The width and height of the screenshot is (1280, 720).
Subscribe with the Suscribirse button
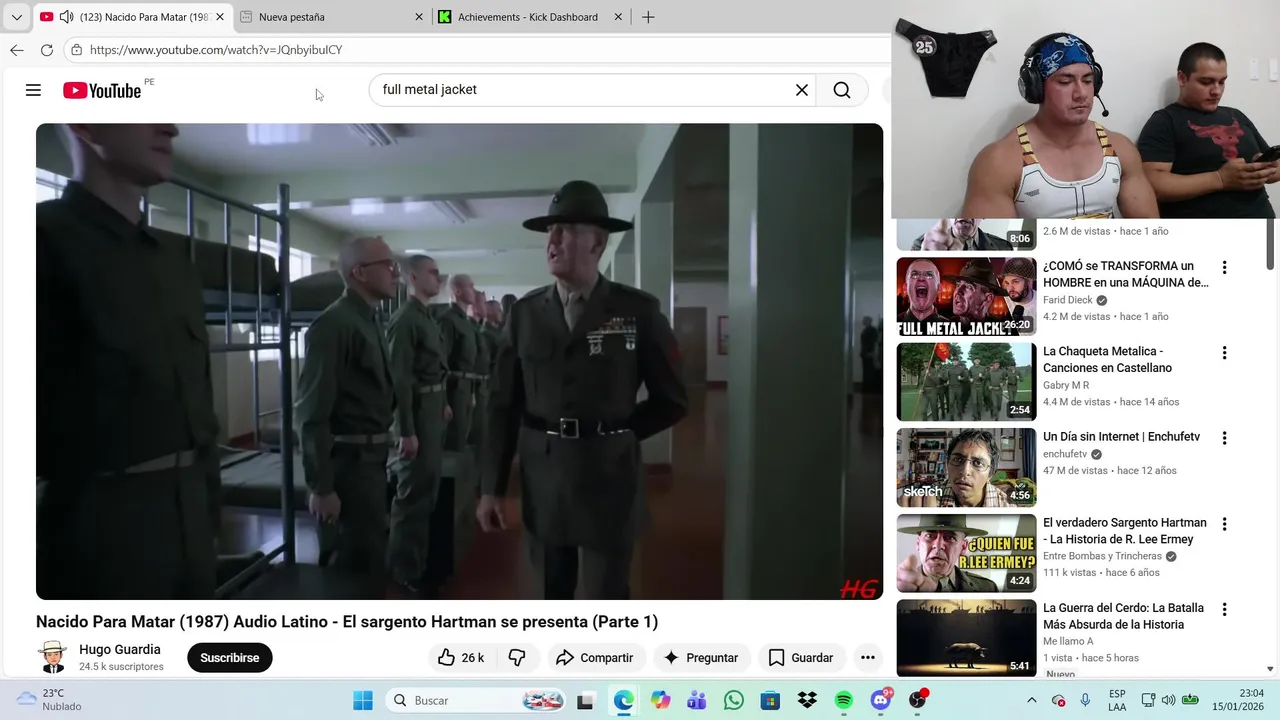click(x=230, y=657)
